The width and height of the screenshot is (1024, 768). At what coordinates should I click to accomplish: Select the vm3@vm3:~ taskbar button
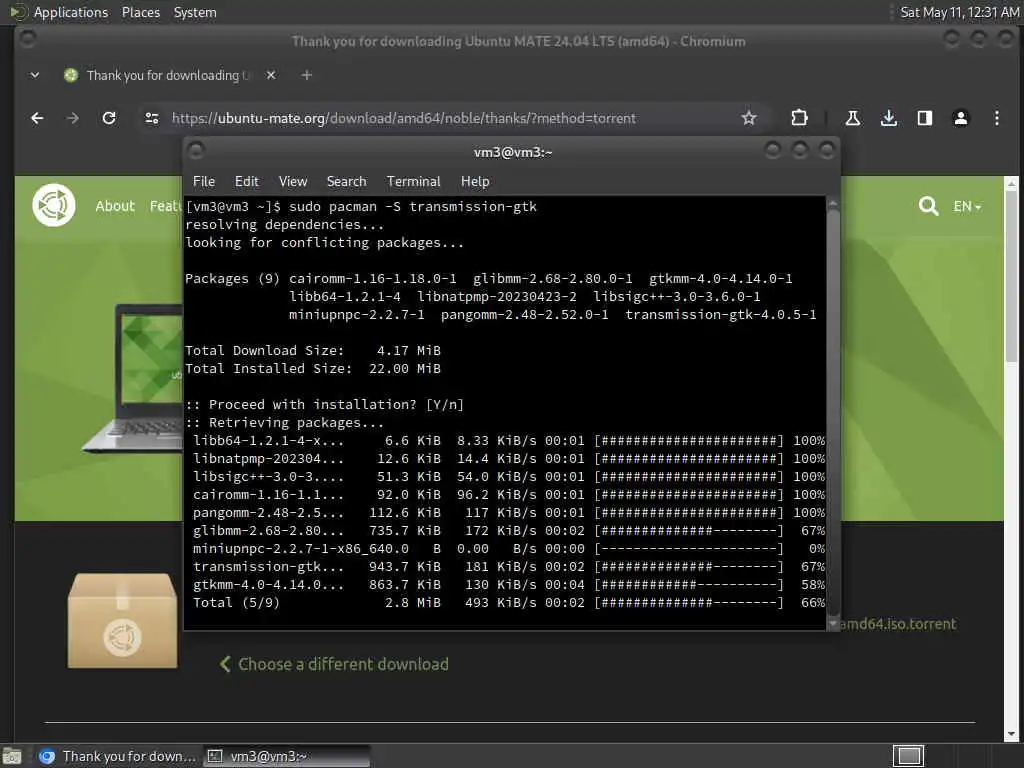(286, 756)
